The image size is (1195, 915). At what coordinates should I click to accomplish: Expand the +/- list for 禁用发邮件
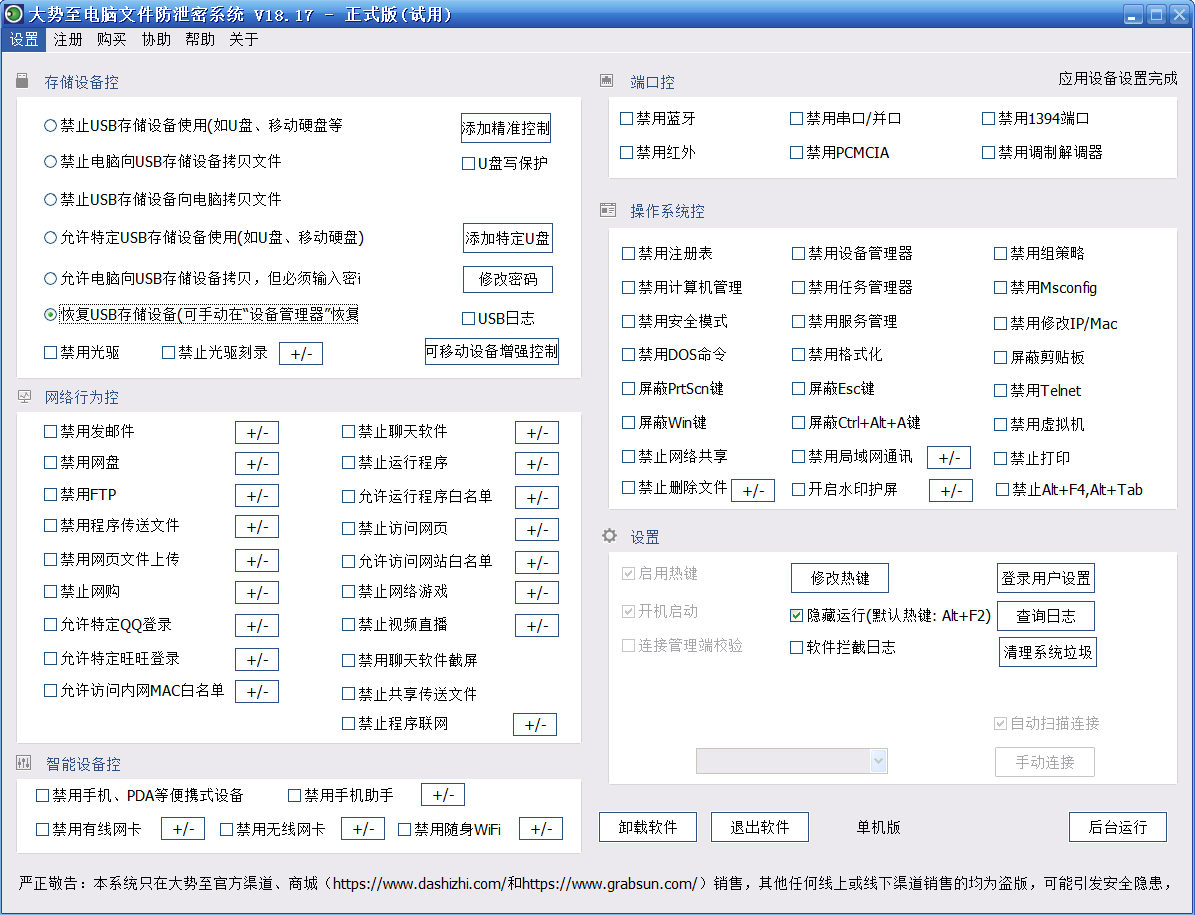coord(256,432)
